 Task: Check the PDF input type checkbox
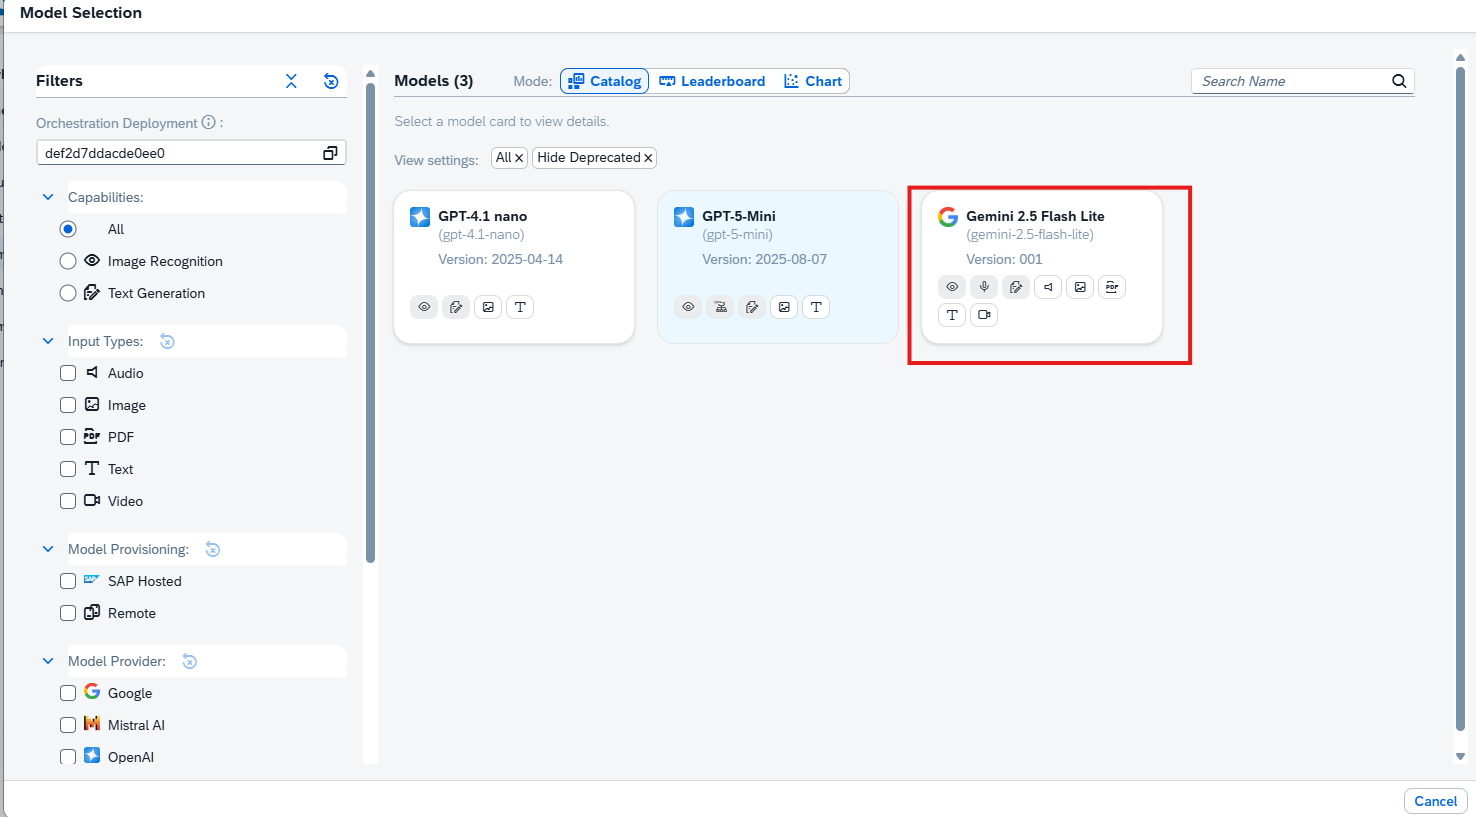68,437
